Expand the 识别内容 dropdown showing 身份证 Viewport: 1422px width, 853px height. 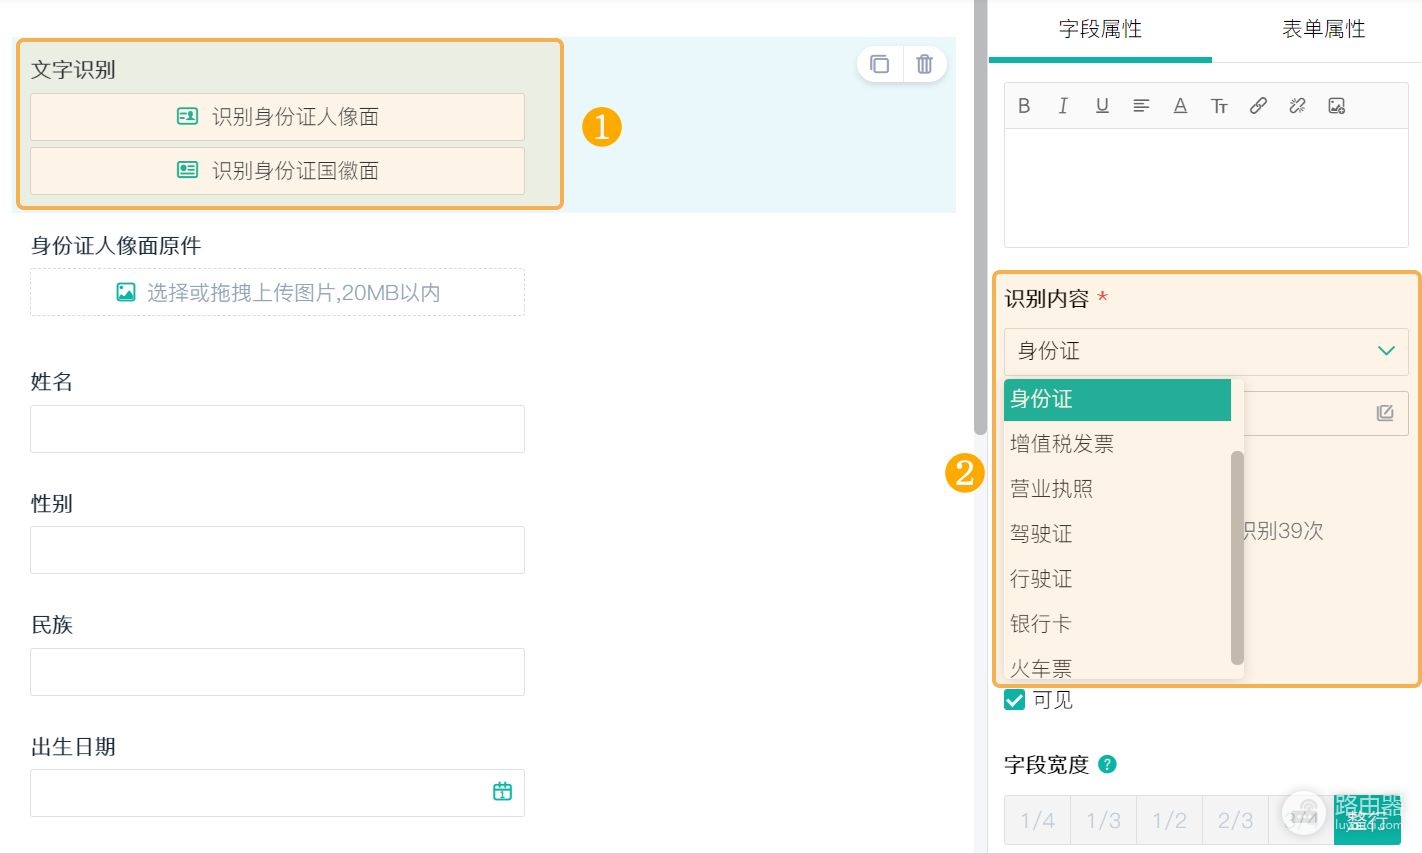[1206, 351]
